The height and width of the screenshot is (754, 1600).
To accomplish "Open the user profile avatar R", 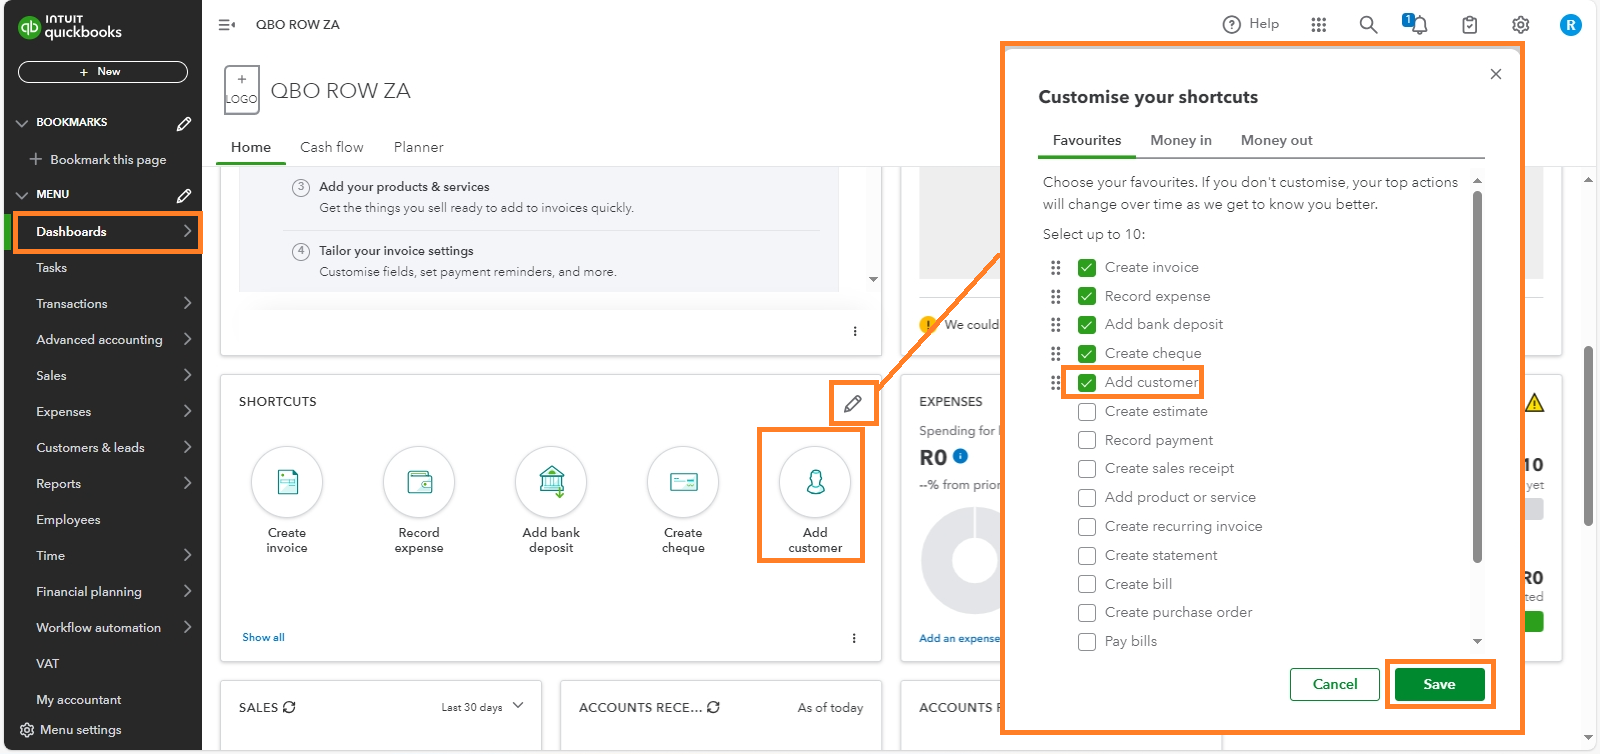I will tap(1571, 25).
